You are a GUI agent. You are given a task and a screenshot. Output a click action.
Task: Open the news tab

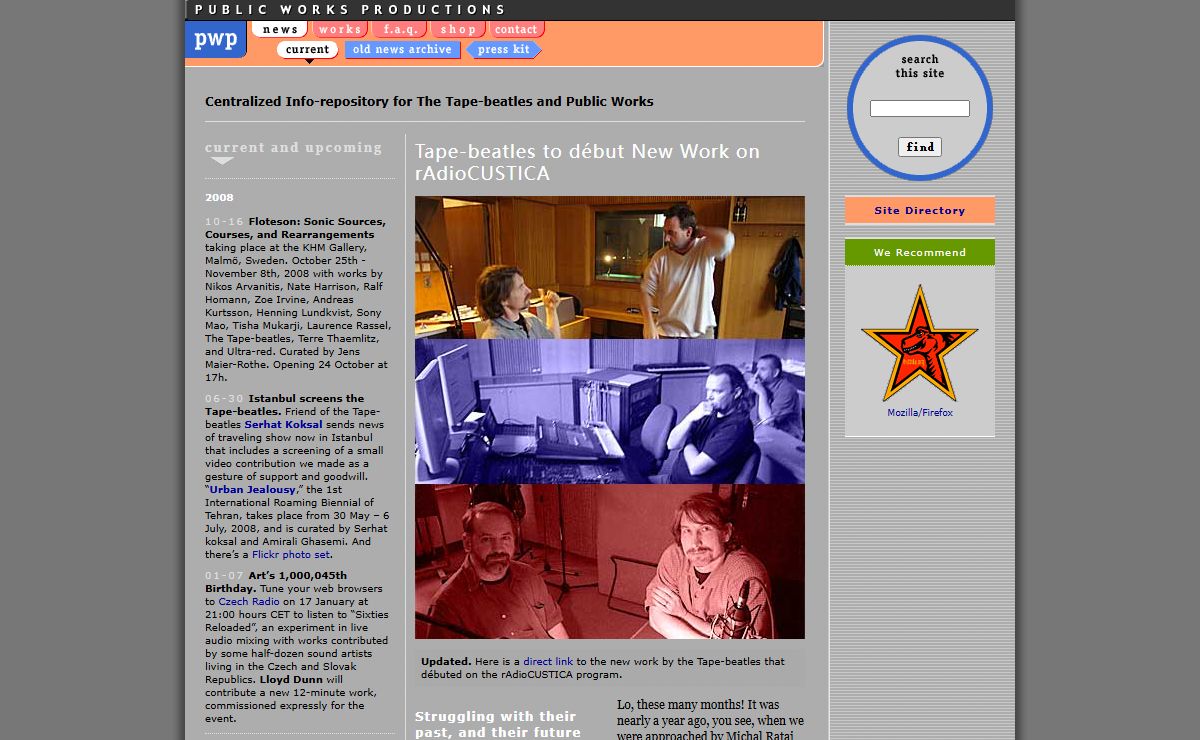(x=280, y=29)
